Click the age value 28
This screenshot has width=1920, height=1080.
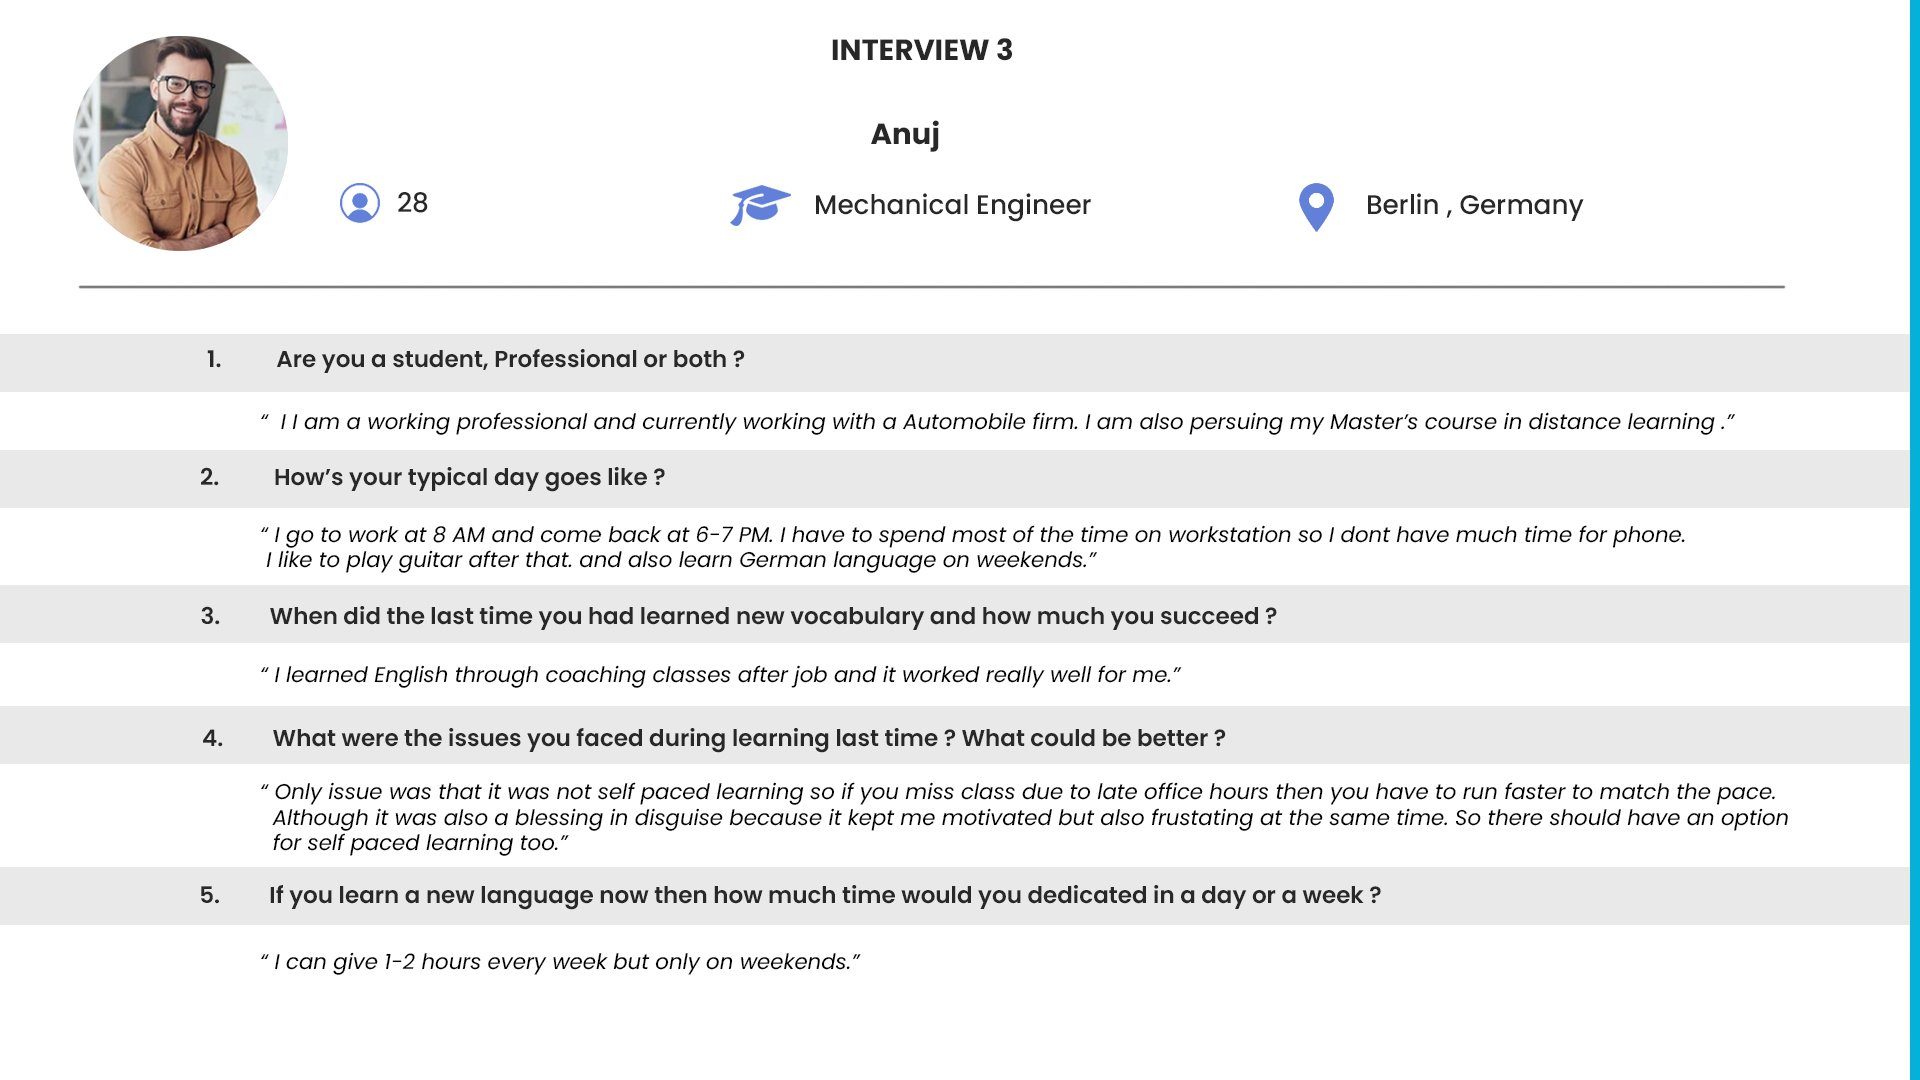[x=412, y=203]
